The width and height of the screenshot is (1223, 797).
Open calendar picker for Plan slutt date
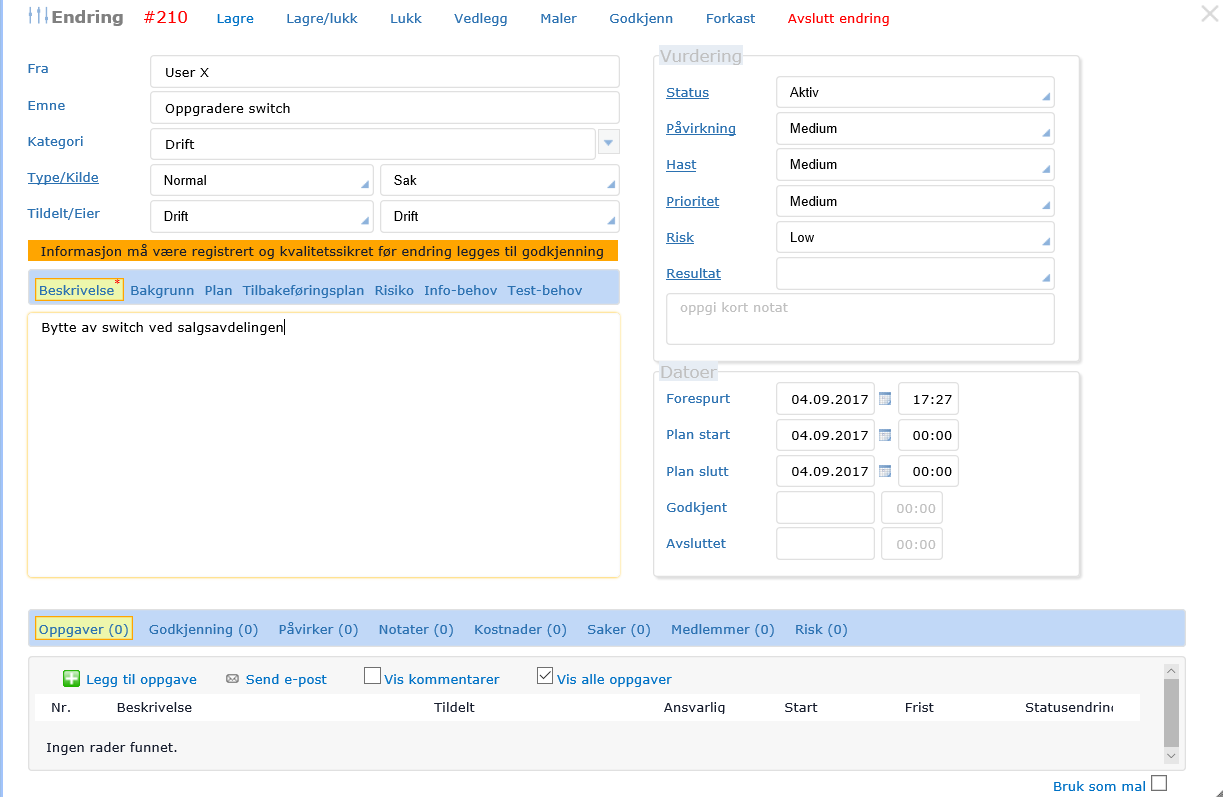pos(885,471)
